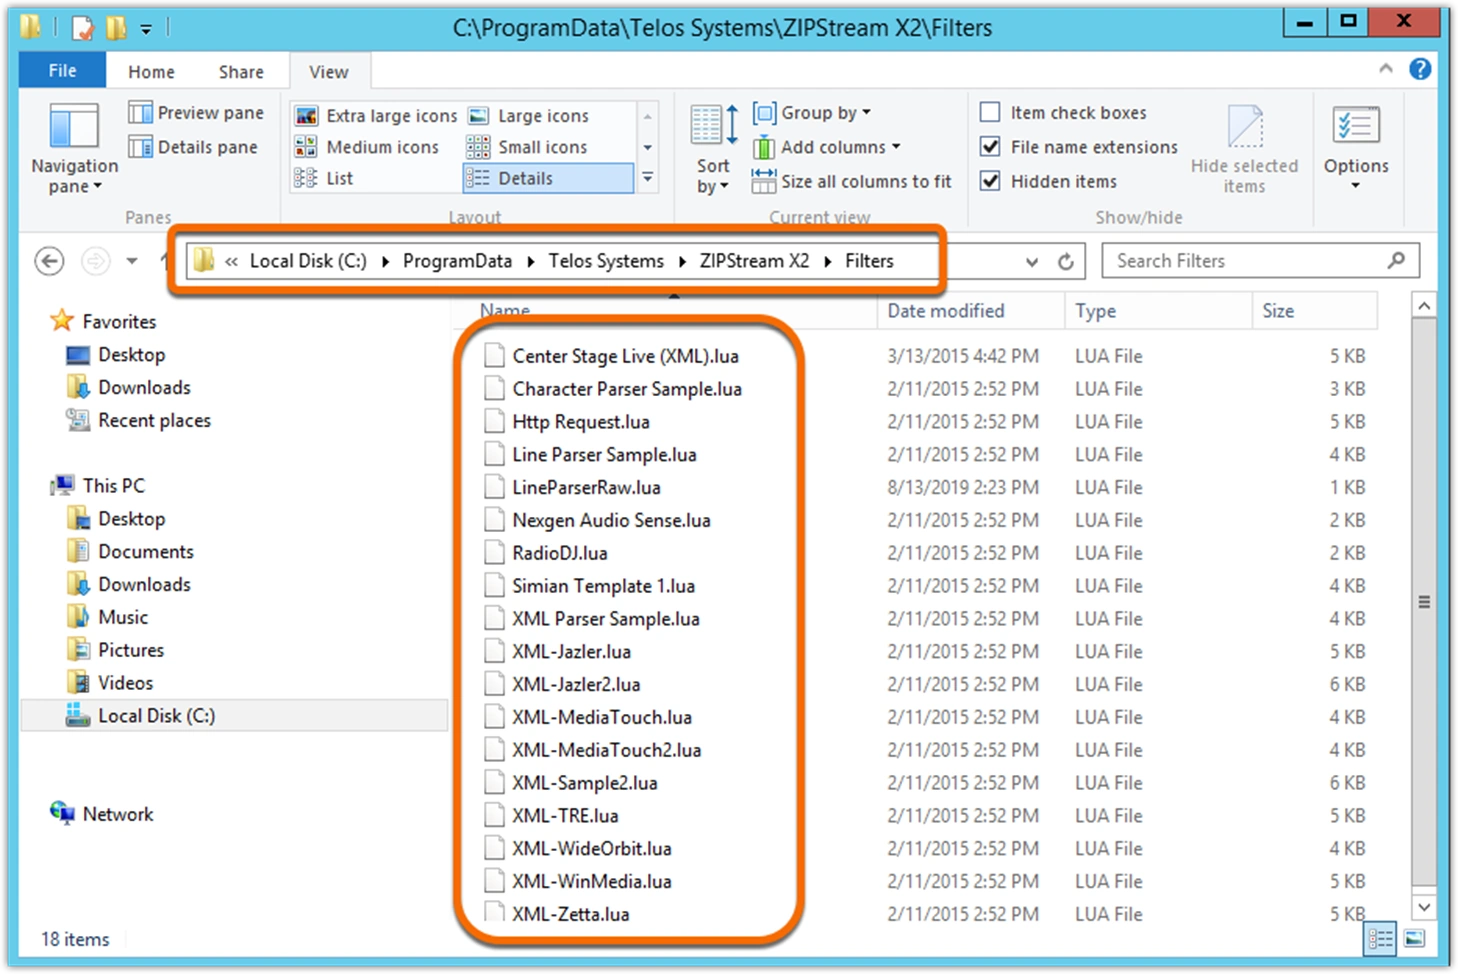The height and width of the screenshot is (974, 1458).
Task: Select XML-WideOrbit.lua file
Action: point(592,848)
